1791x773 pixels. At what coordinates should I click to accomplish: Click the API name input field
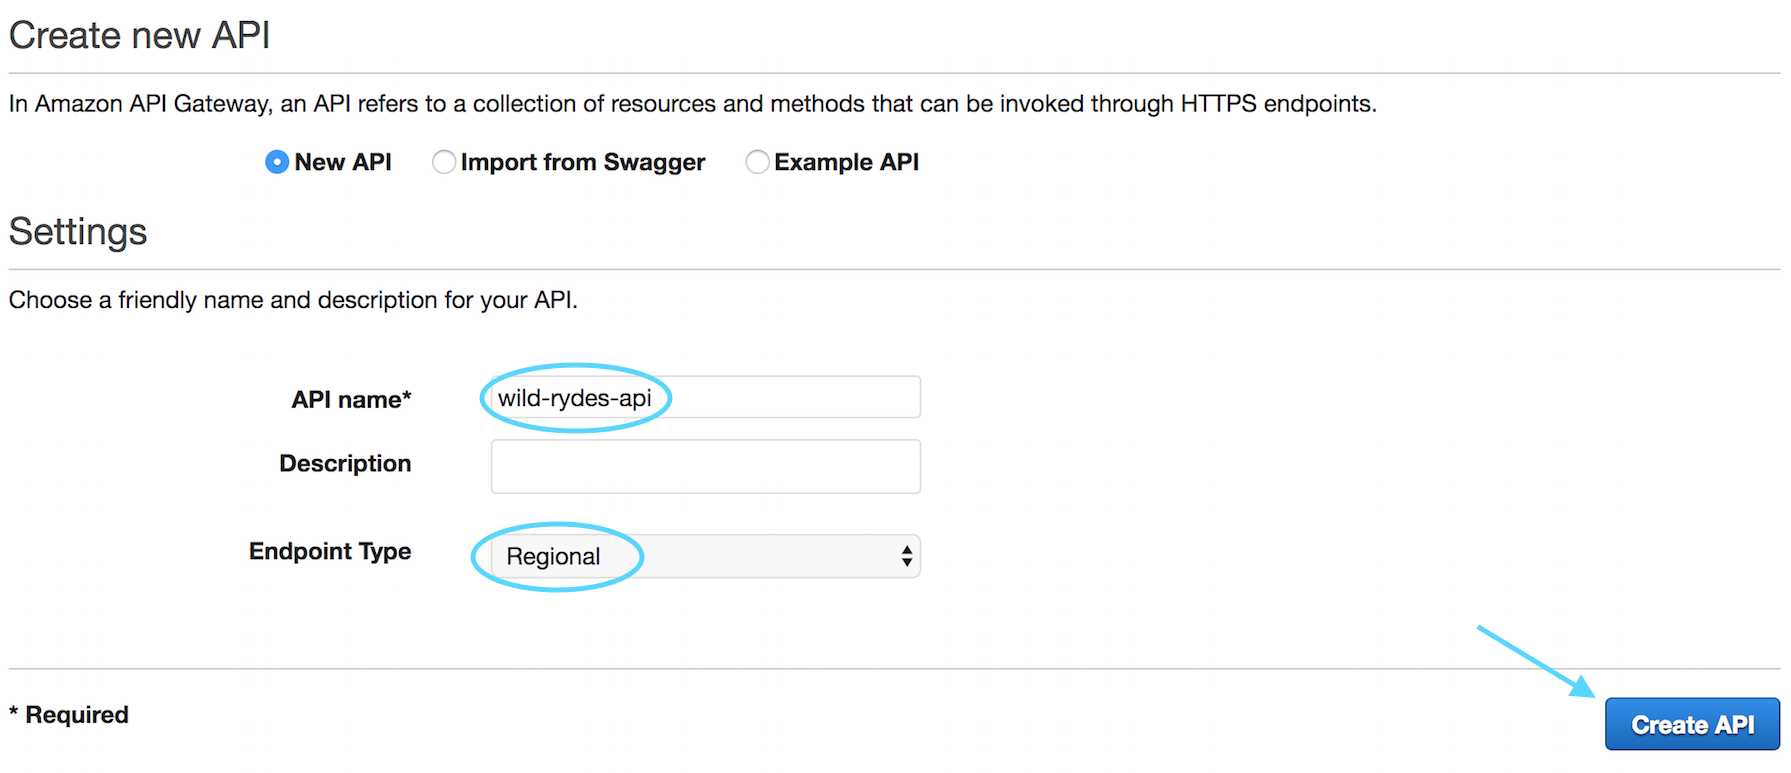[x=705, y=397]
